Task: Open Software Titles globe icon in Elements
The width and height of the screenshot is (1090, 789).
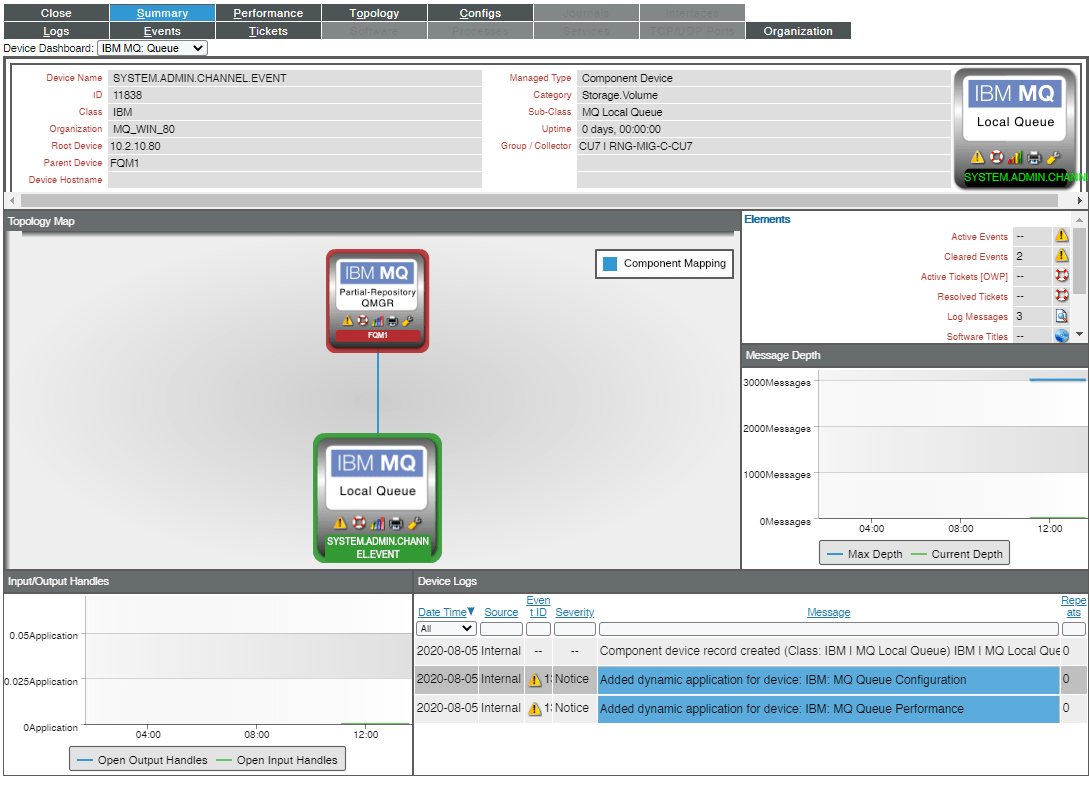Action: click(1061, 336)
